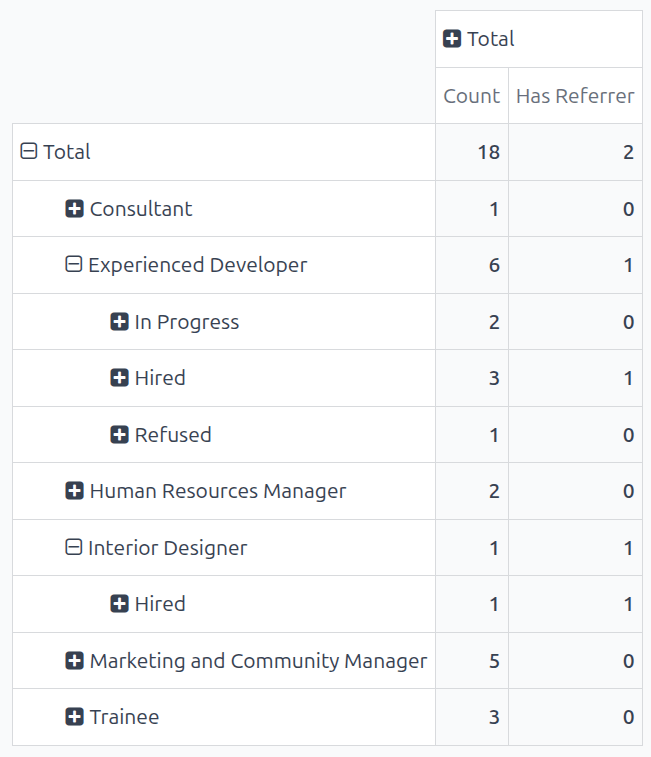This screenshot has width=651, height=757.
Task: Expand the Consultant row plus icon
Action: pyautogui.click(x=74, y=209)
